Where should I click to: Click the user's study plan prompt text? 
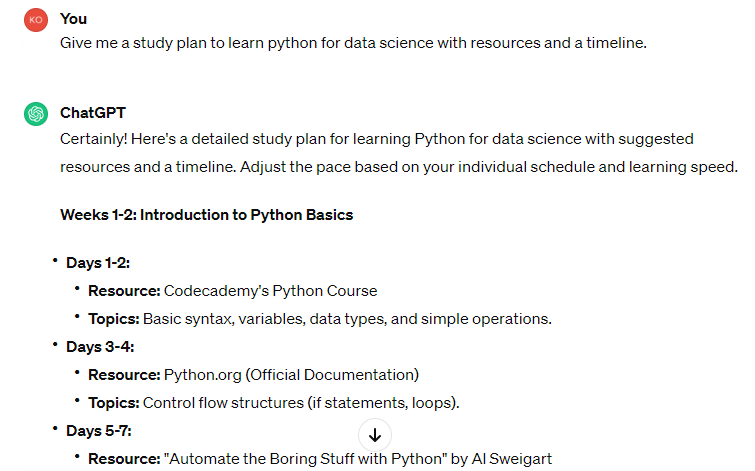point(353,43)
